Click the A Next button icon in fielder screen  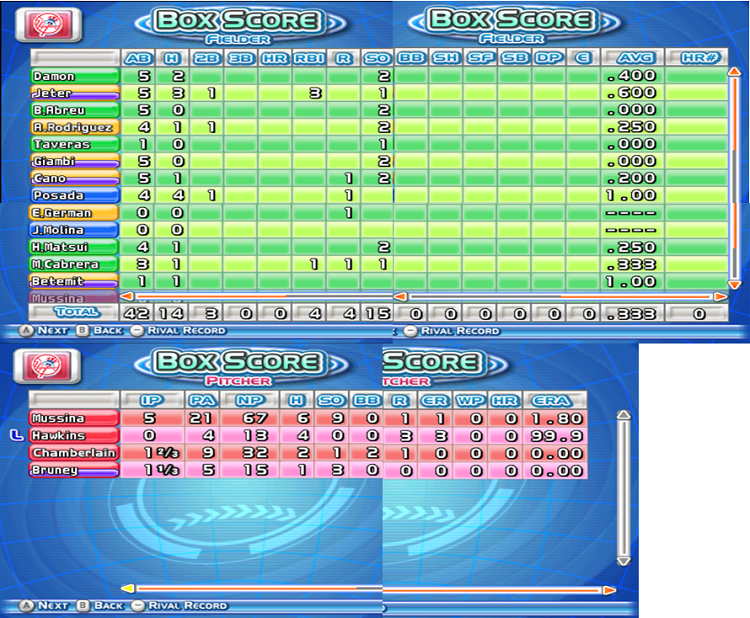click(x=25, y=331)
